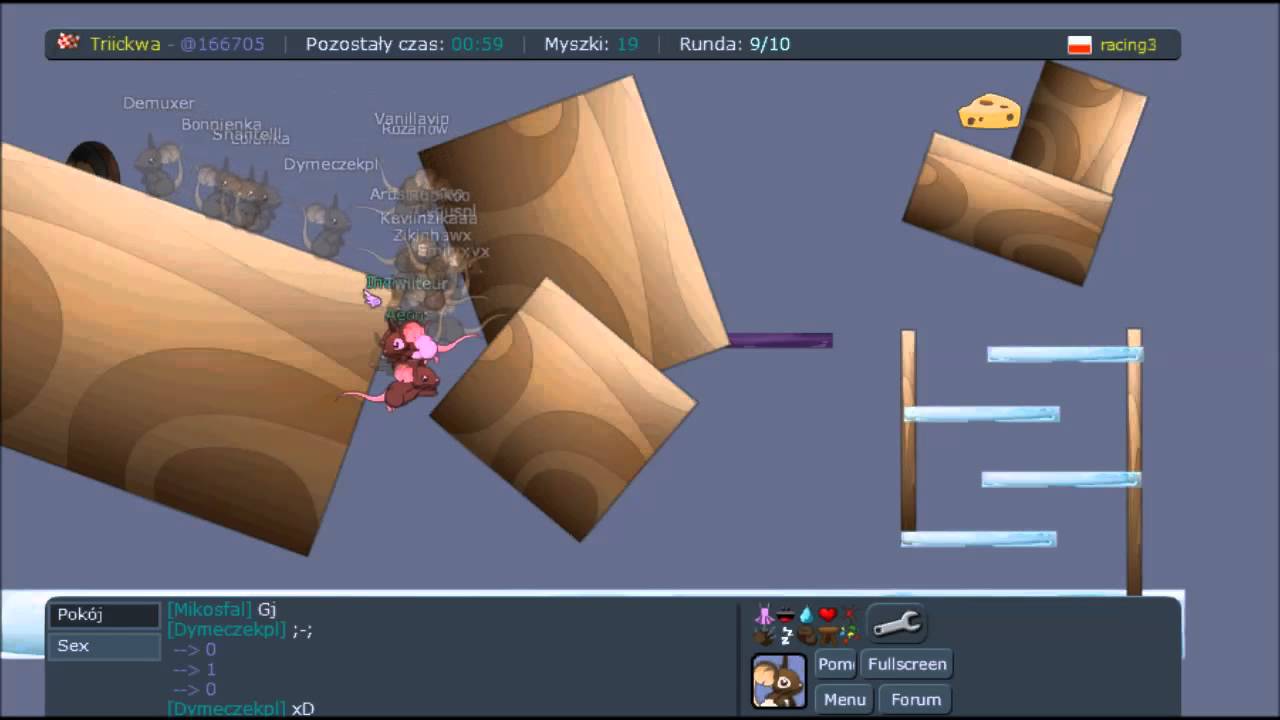
Task: Click the Mikosfal username in chat
Action: pos(210,609)
